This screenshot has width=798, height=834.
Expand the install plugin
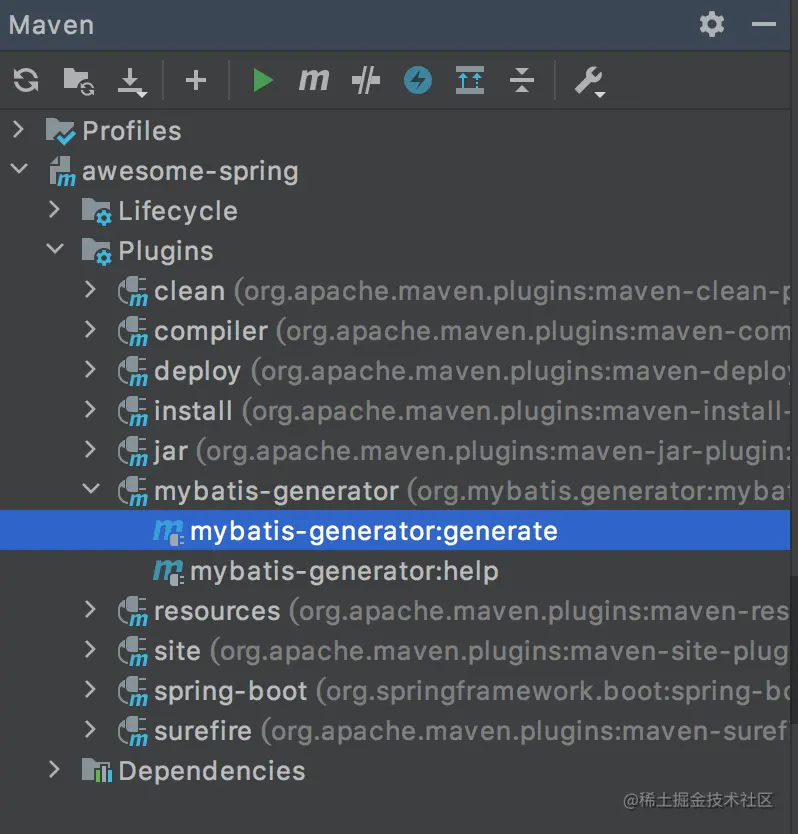(x=90, y=410)
